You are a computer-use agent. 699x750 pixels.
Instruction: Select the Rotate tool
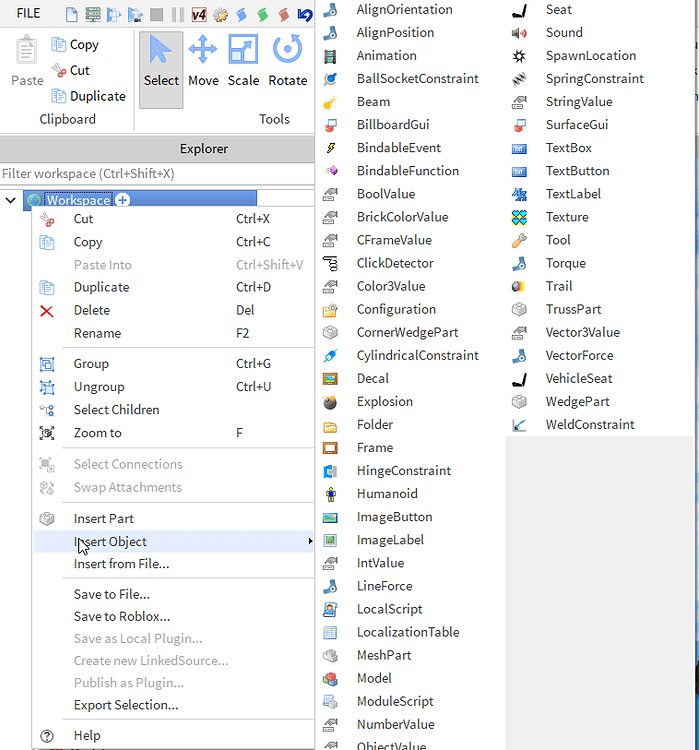click(288, 61)
